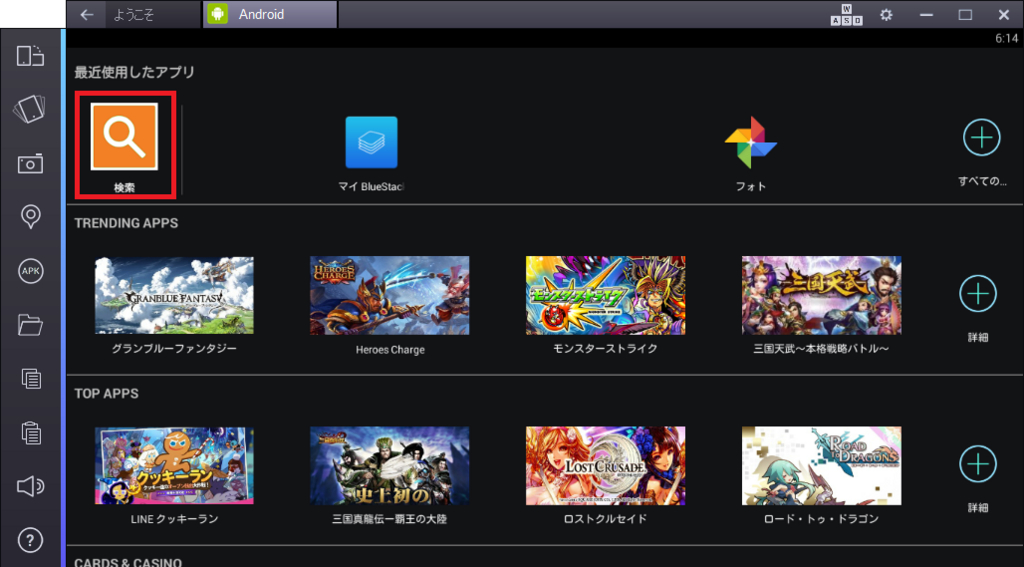Open the モンスターストライク game thumbnail

pyautogui.click(x=605, y=295)
